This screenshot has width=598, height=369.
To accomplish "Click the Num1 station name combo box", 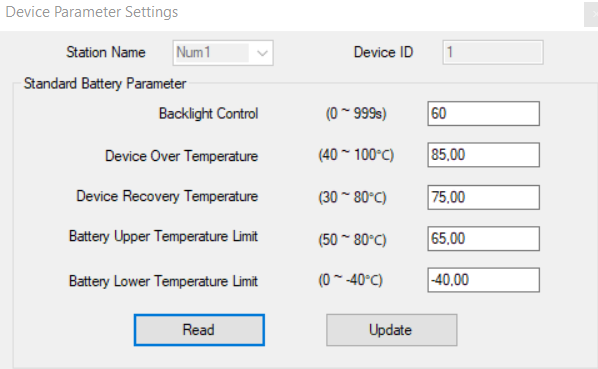I will point(223,53).
